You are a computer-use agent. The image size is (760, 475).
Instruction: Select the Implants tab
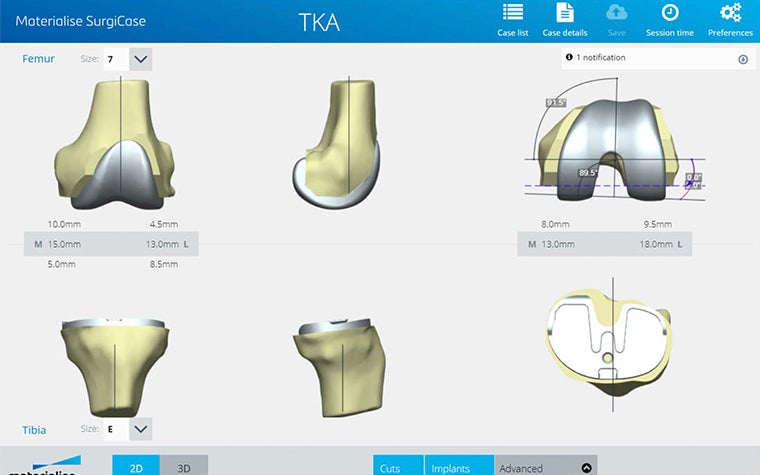(x=459, y=465)
